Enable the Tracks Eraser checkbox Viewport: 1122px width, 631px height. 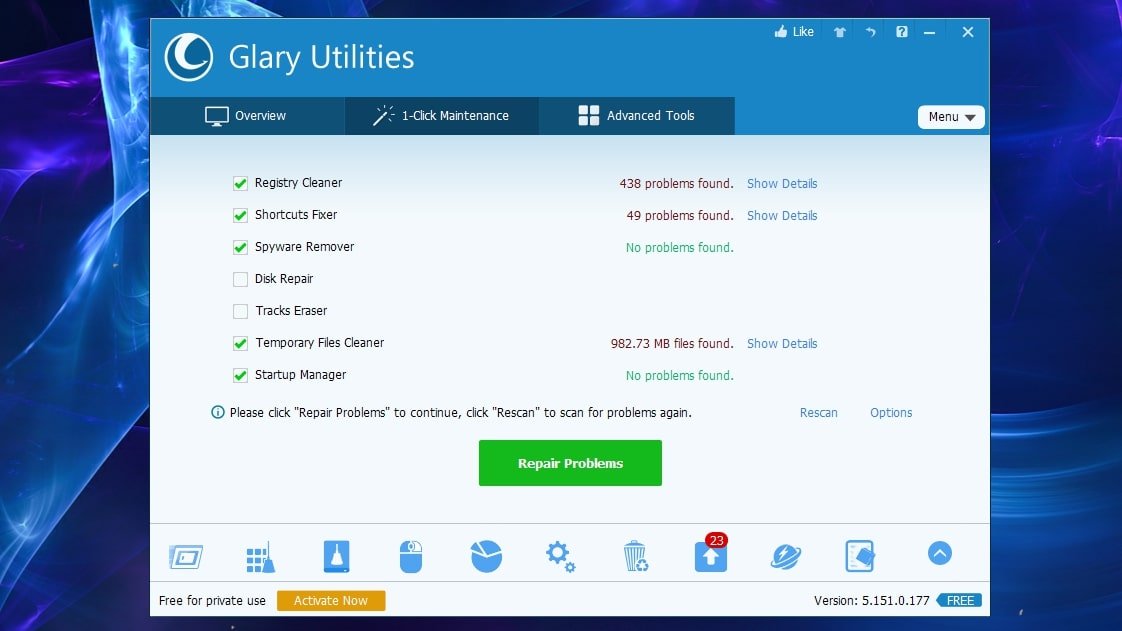(x=240, y=311)
